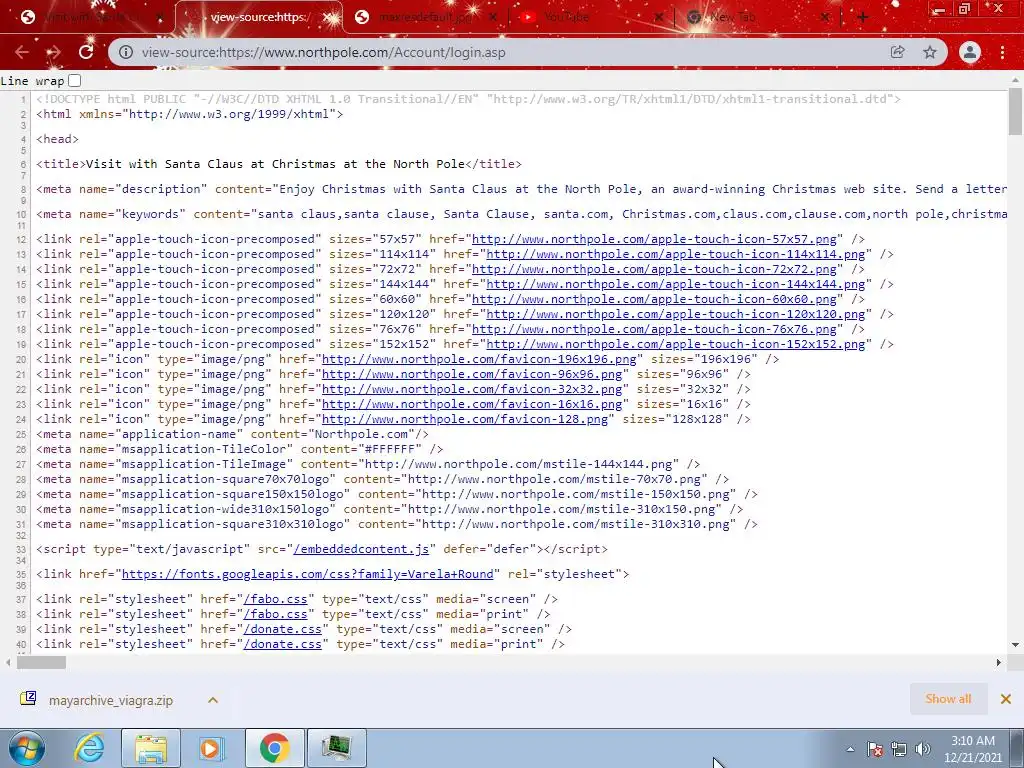Open favicon-196x196.png link
1024x768 pixels.
(x=479, y=359)
